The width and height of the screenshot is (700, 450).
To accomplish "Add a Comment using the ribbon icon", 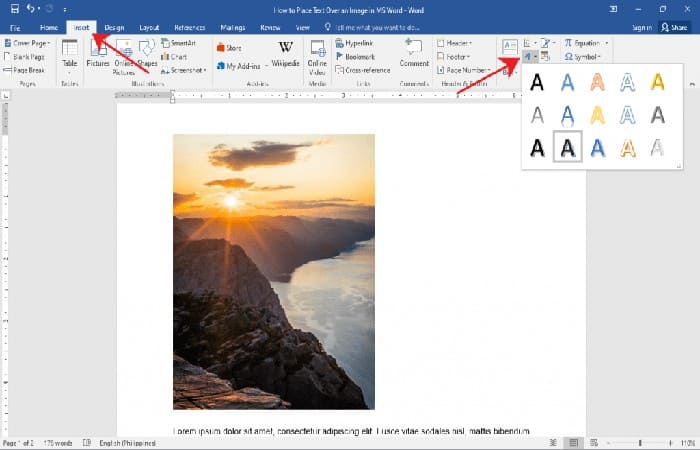I will 414,52.
